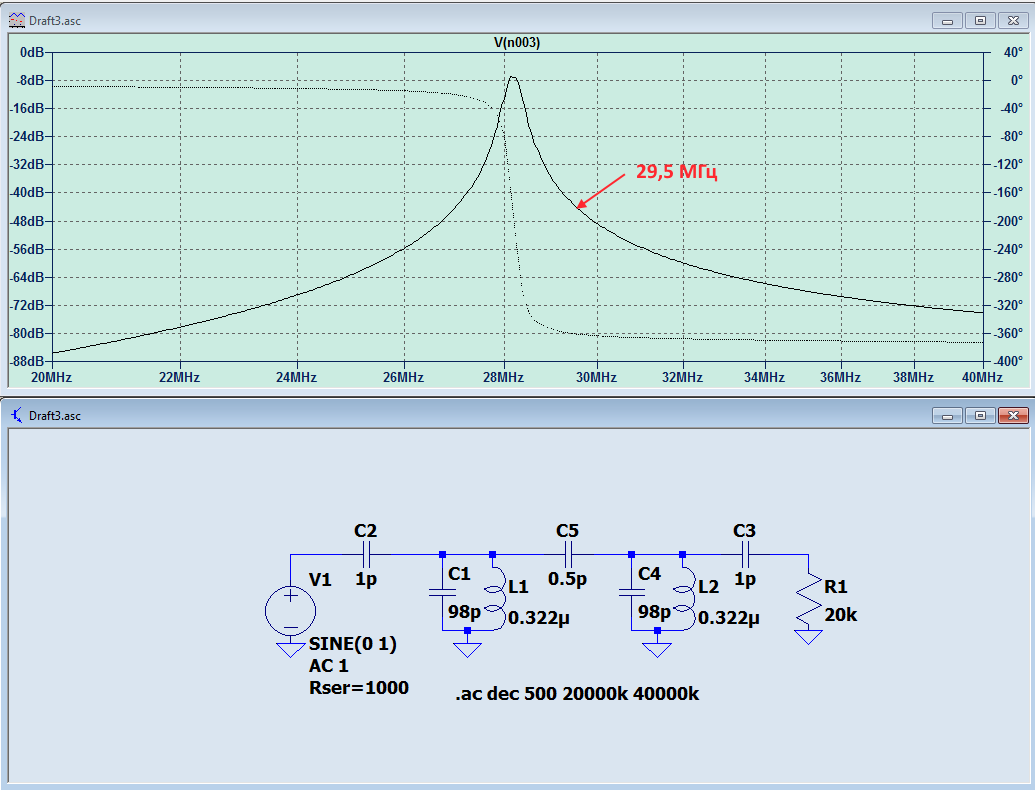1035x790 pixels.
Task: Click the wire junction node above C1
Action: [442, 554]
